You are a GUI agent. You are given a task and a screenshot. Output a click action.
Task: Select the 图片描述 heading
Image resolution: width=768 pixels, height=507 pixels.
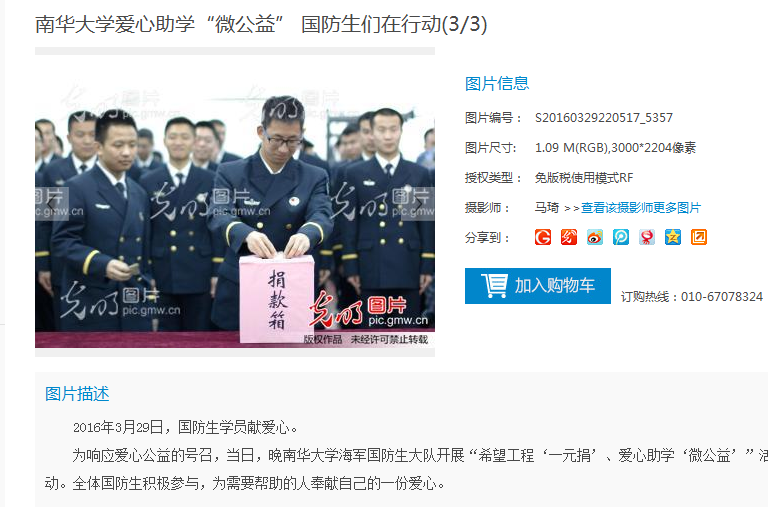pos(77,394)
